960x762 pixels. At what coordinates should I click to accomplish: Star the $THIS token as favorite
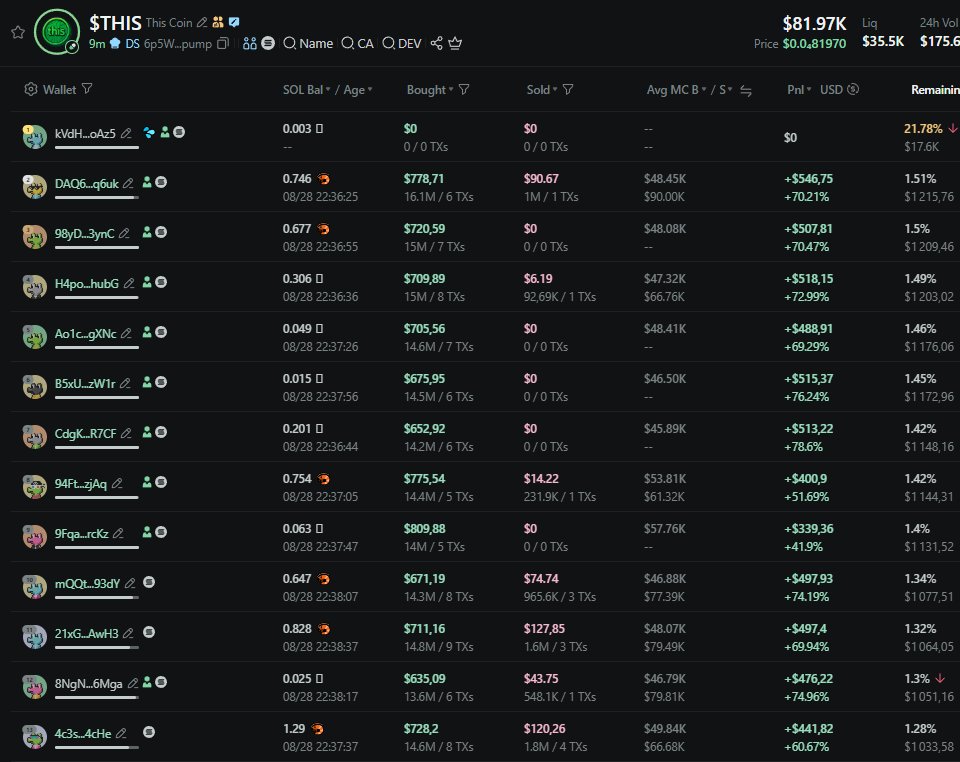click(17, 32)
